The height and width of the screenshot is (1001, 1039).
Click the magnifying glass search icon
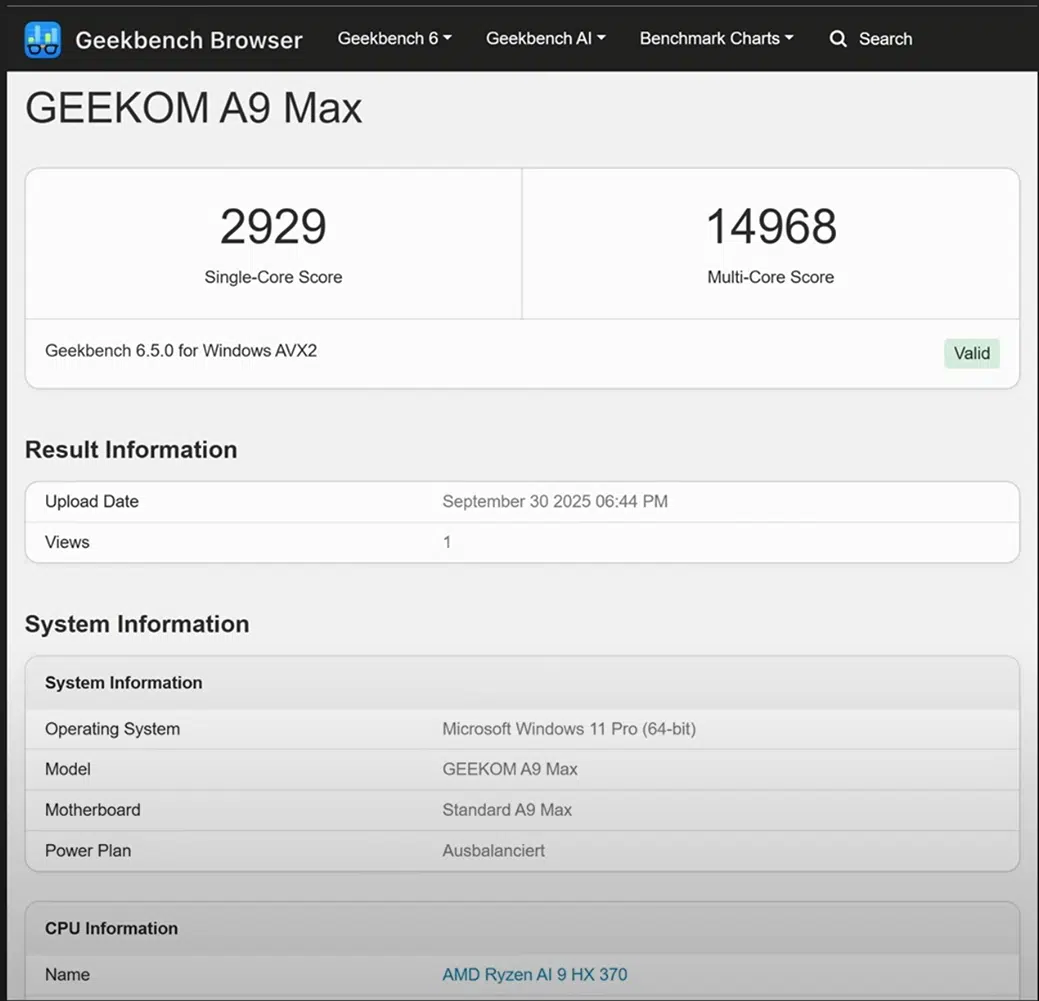(838, 39)
